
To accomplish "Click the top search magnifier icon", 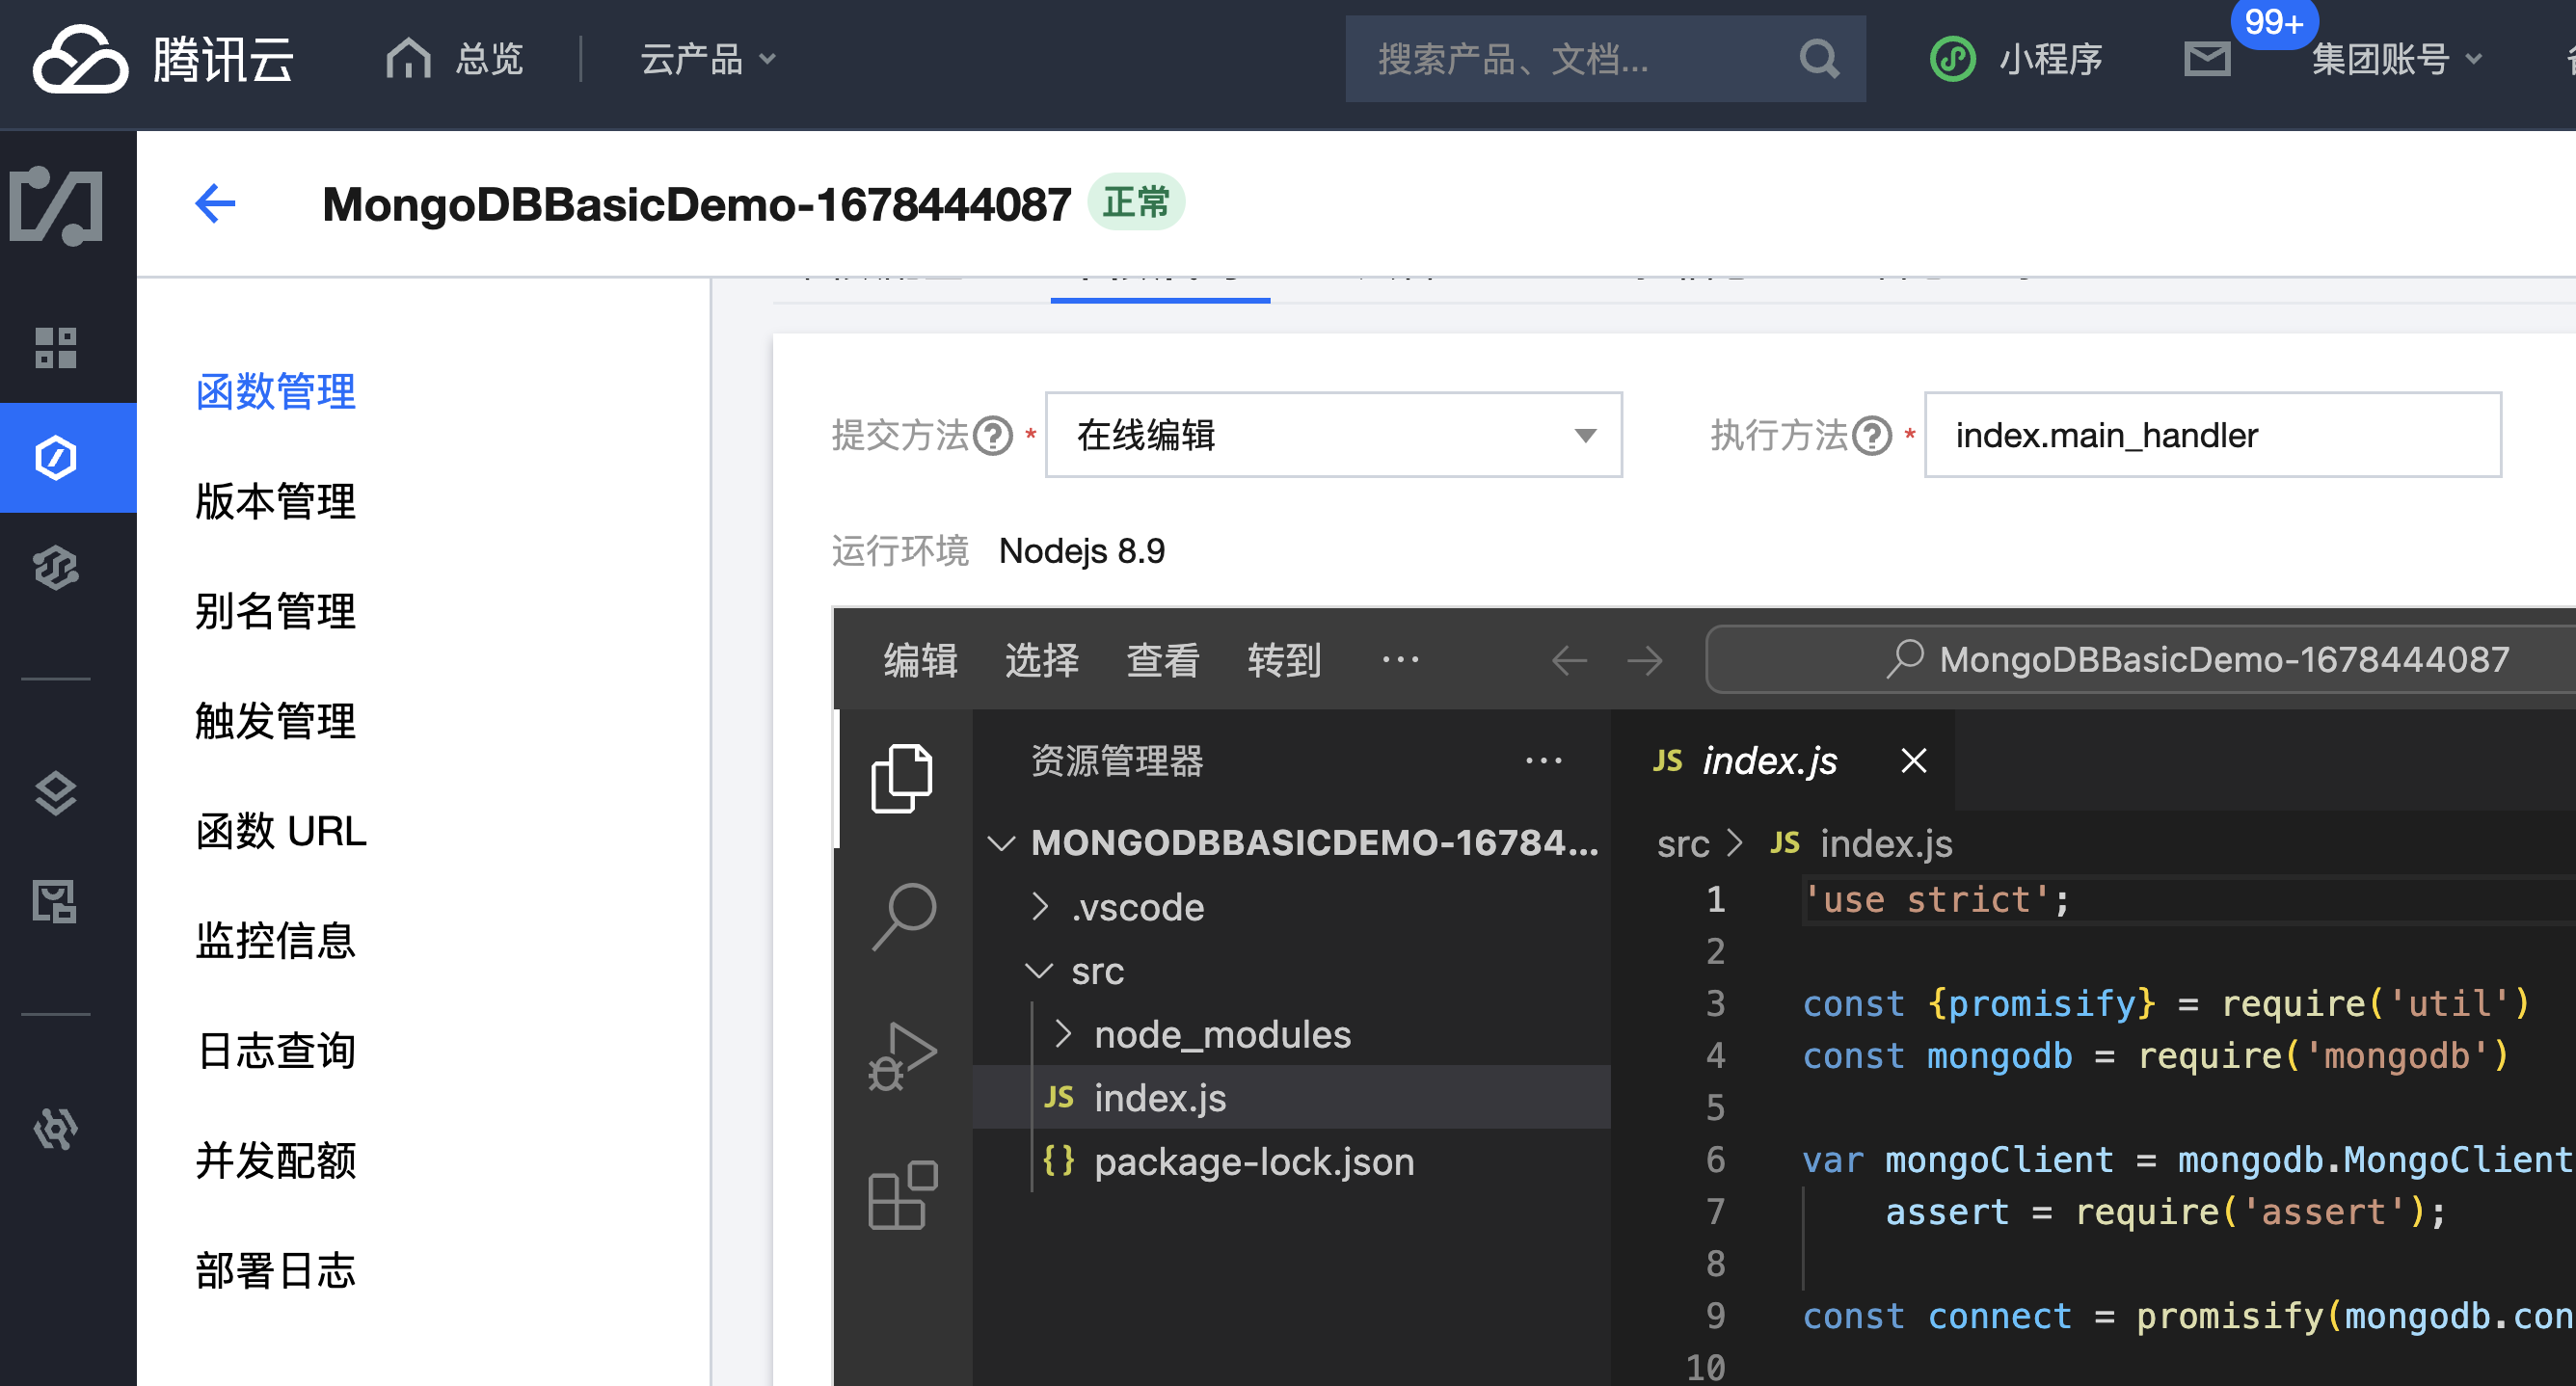I will click(x=1818, y=59).
